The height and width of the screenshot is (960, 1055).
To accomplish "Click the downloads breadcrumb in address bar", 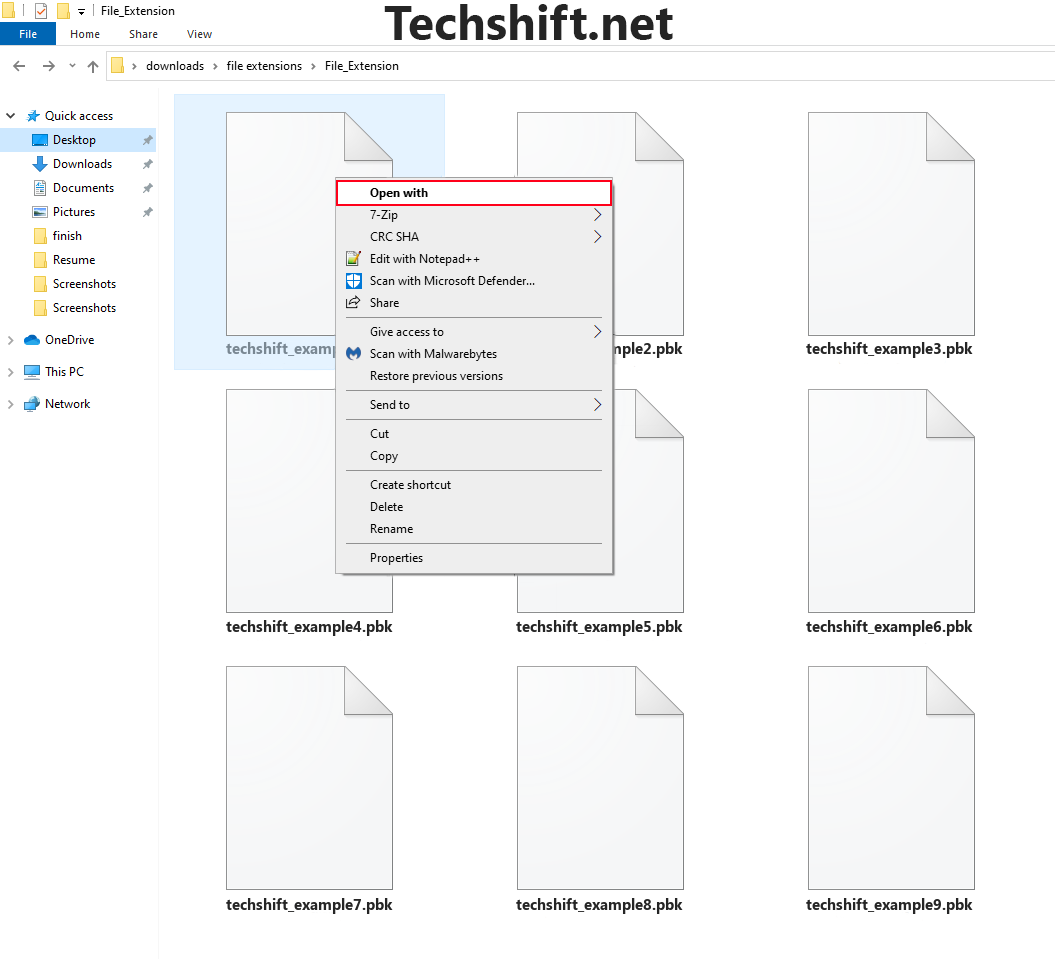I will click(x=174, y=66).
